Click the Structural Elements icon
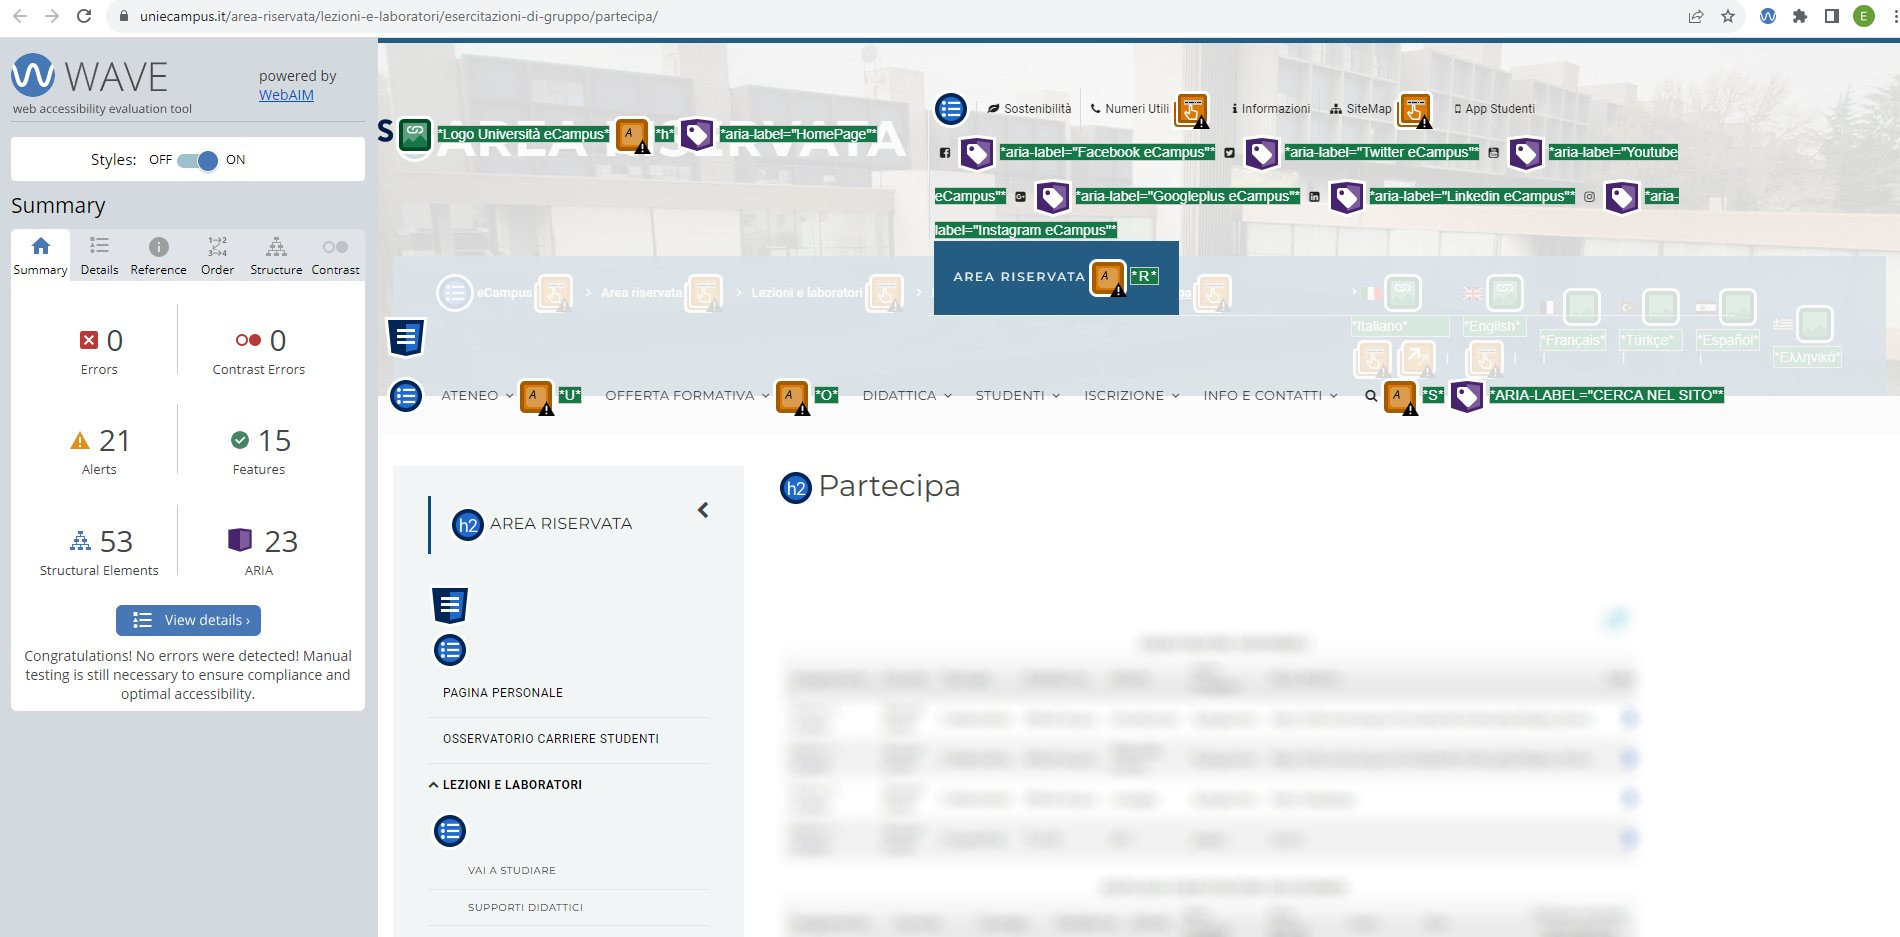The width and height of the screenshot is (1900, 937). [80, 541]
